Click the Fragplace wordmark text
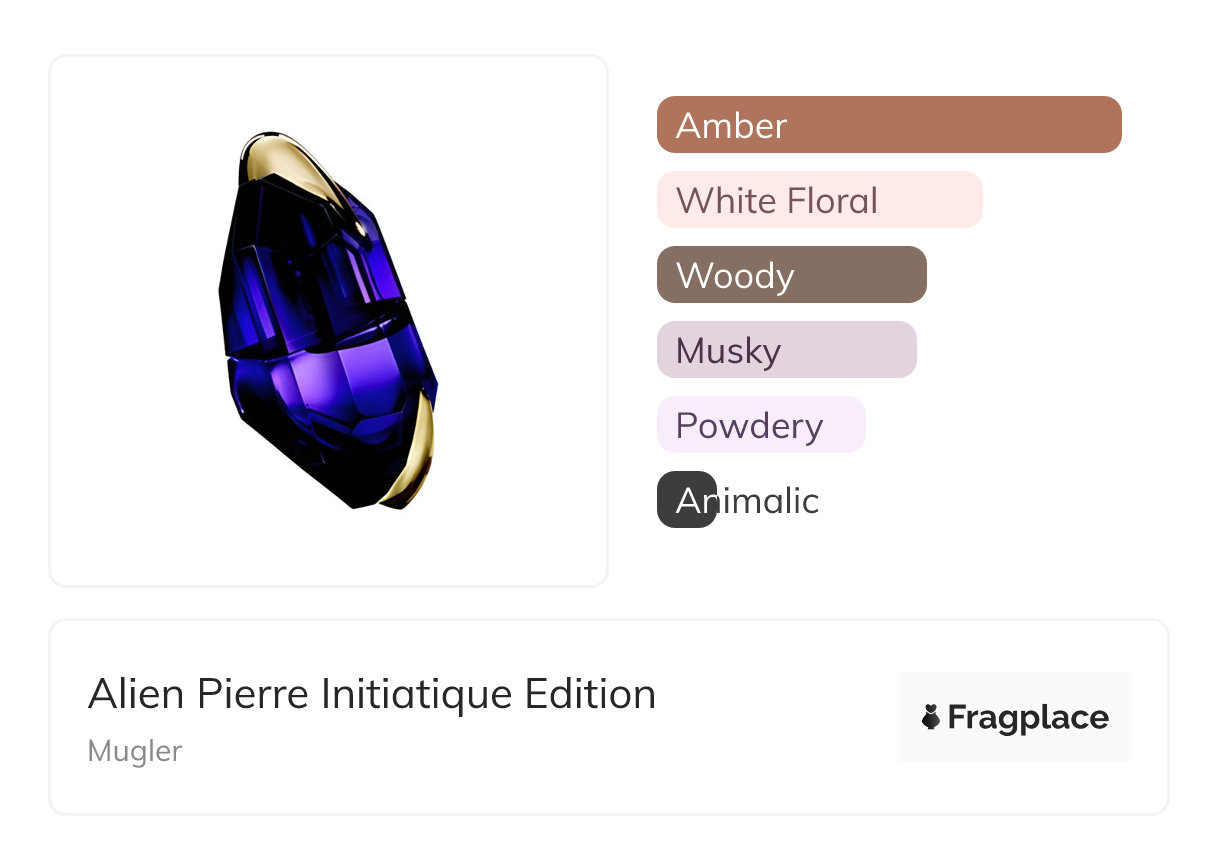The image size is (1218, 864). (x=1028, y=718)
